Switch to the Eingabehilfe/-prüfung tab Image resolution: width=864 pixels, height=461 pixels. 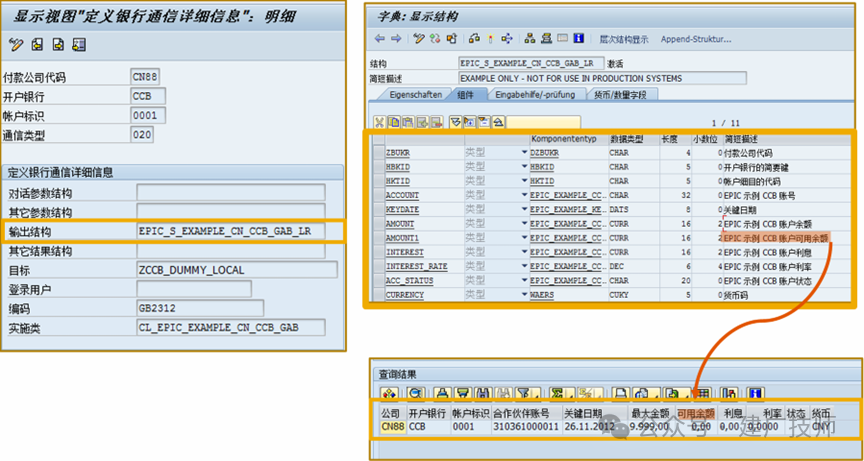coord(535,95)
